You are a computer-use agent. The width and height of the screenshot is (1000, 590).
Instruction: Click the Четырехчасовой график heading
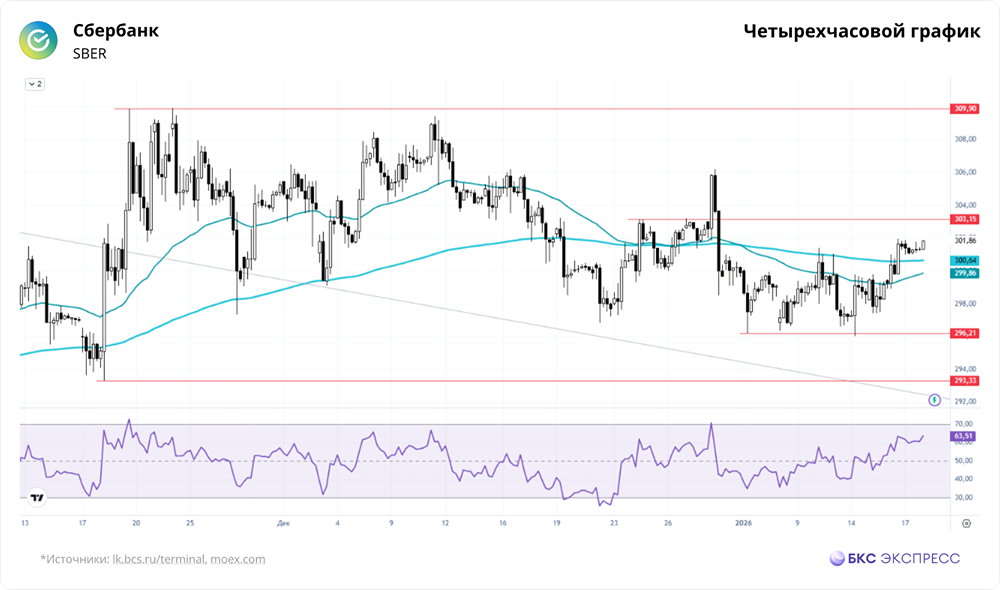click(x=862, y=31)
